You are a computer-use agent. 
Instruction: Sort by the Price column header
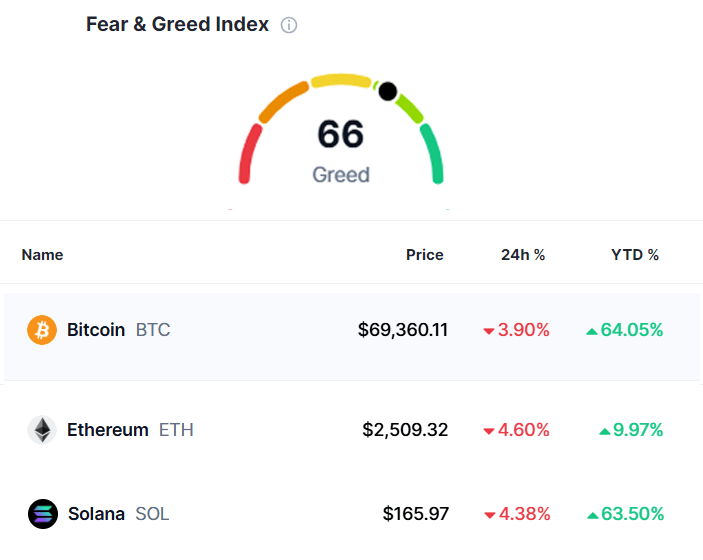424,255
